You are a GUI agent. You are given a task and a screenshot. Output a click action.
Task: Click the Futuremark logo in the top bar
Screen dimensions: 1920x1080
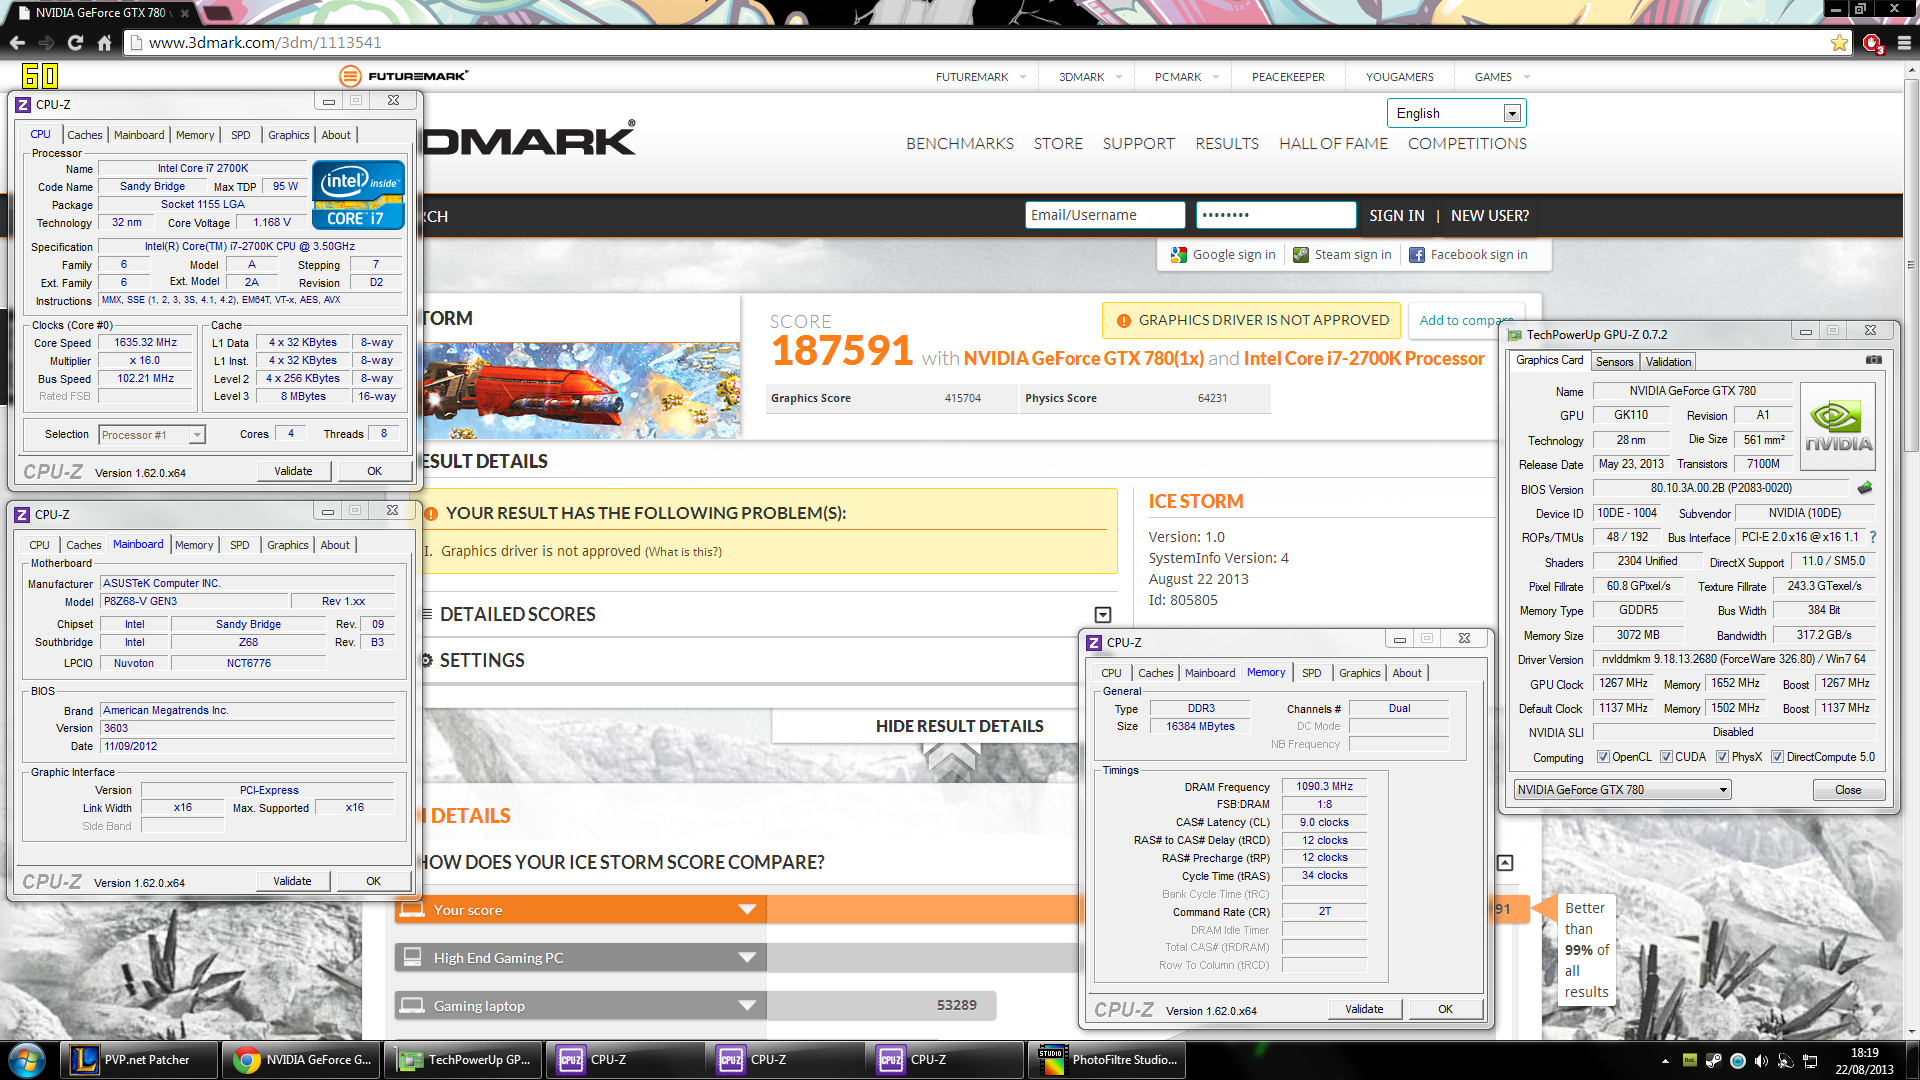[x=403, y=76]
